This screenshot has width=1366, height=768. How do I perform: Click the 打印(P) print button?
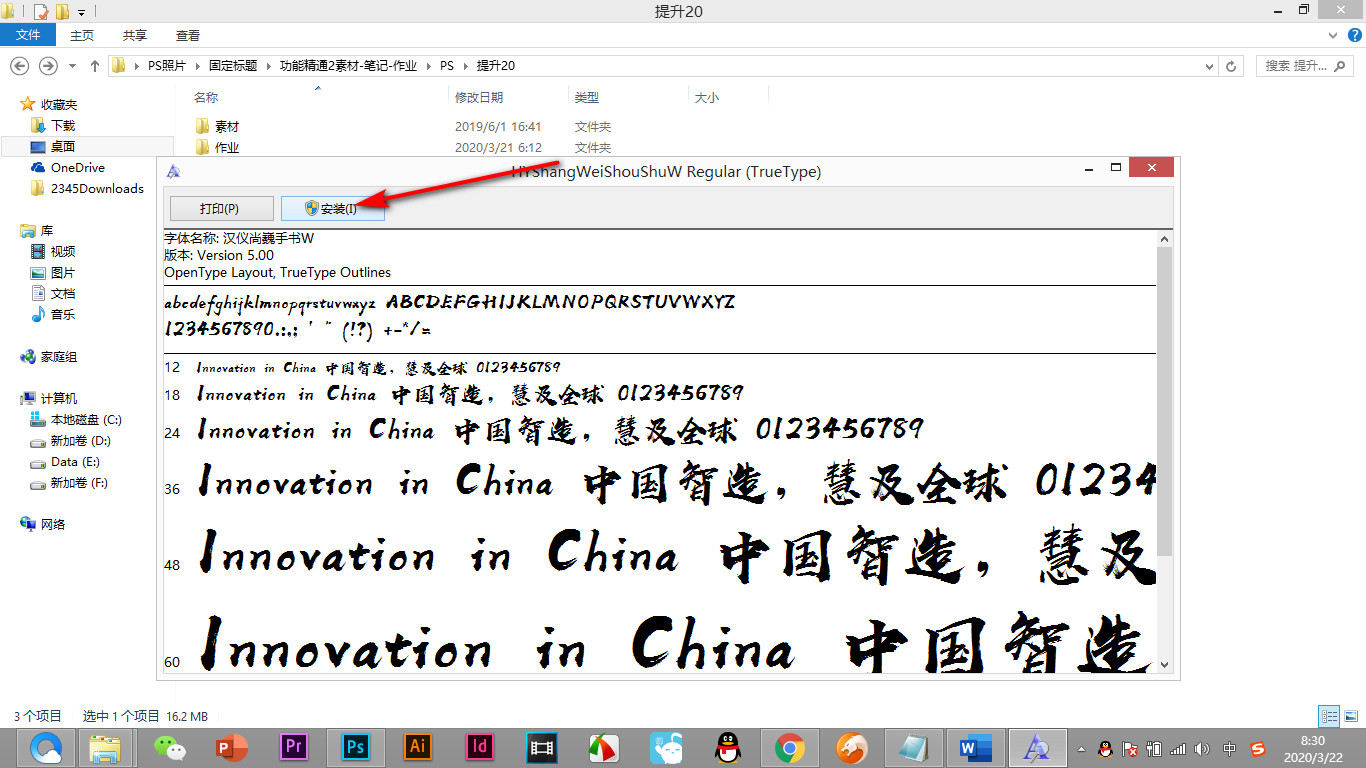[x=221, y=208]
